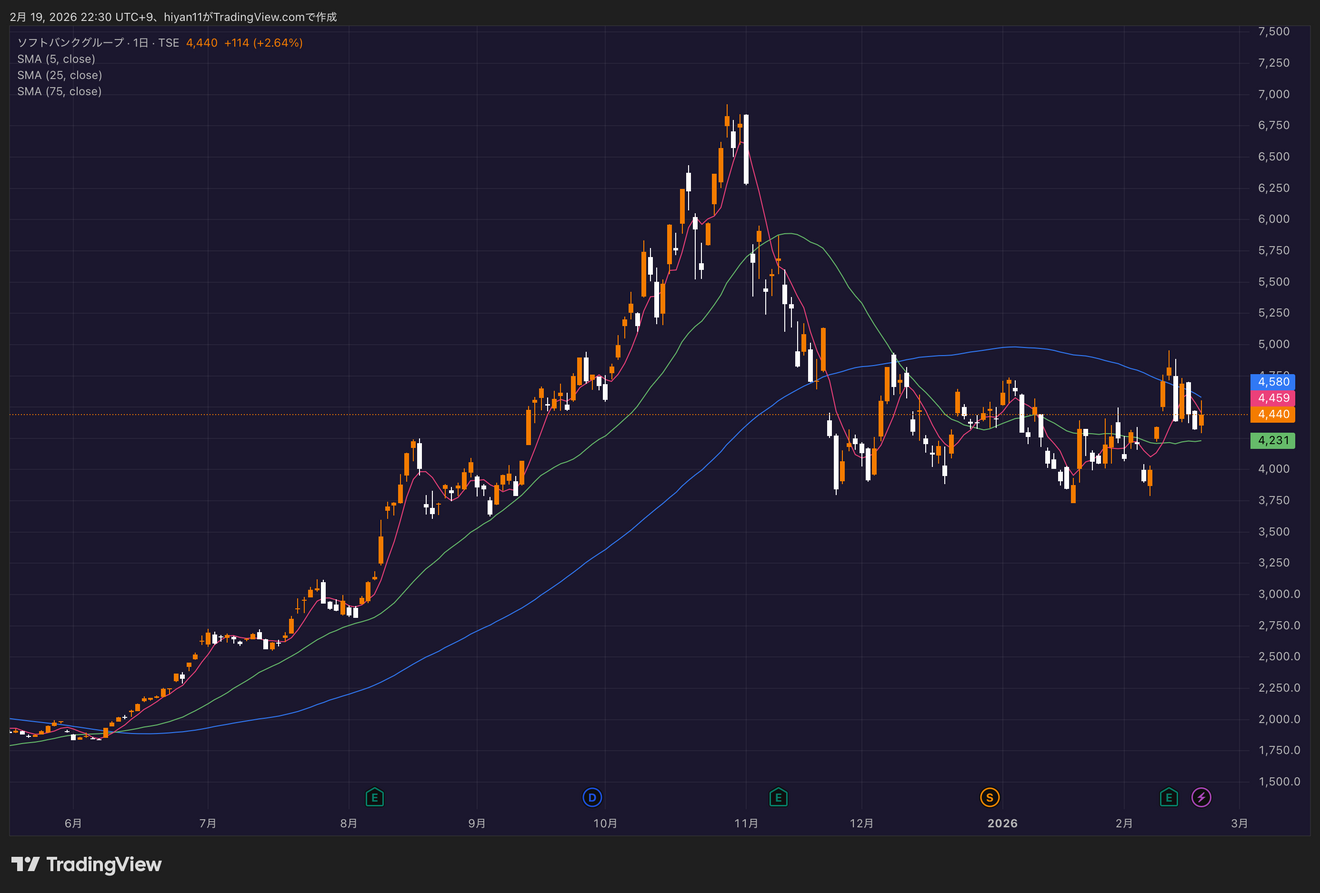Click the 8月 label on time axis
Viewport: 1320px width, 893px height.
349,823
